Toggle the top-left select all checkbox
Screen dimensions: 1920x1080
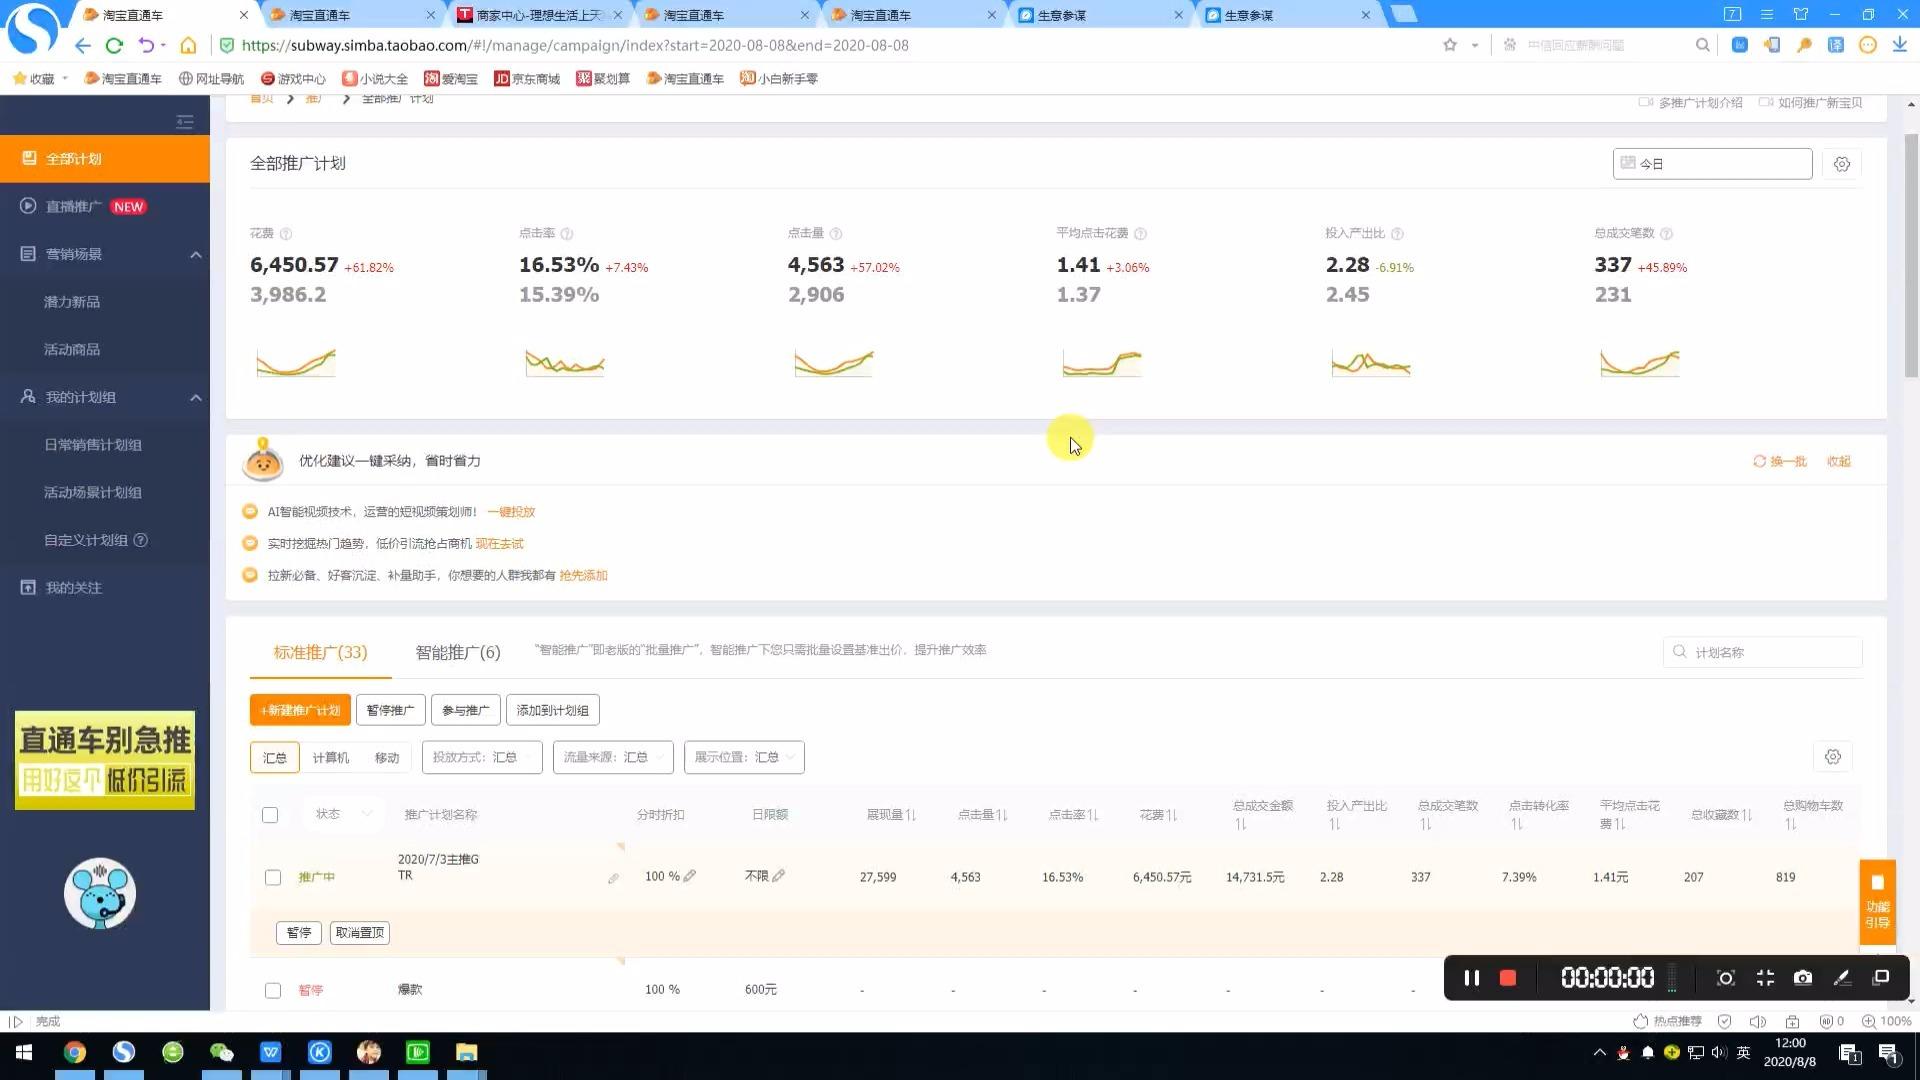[270, 814]
